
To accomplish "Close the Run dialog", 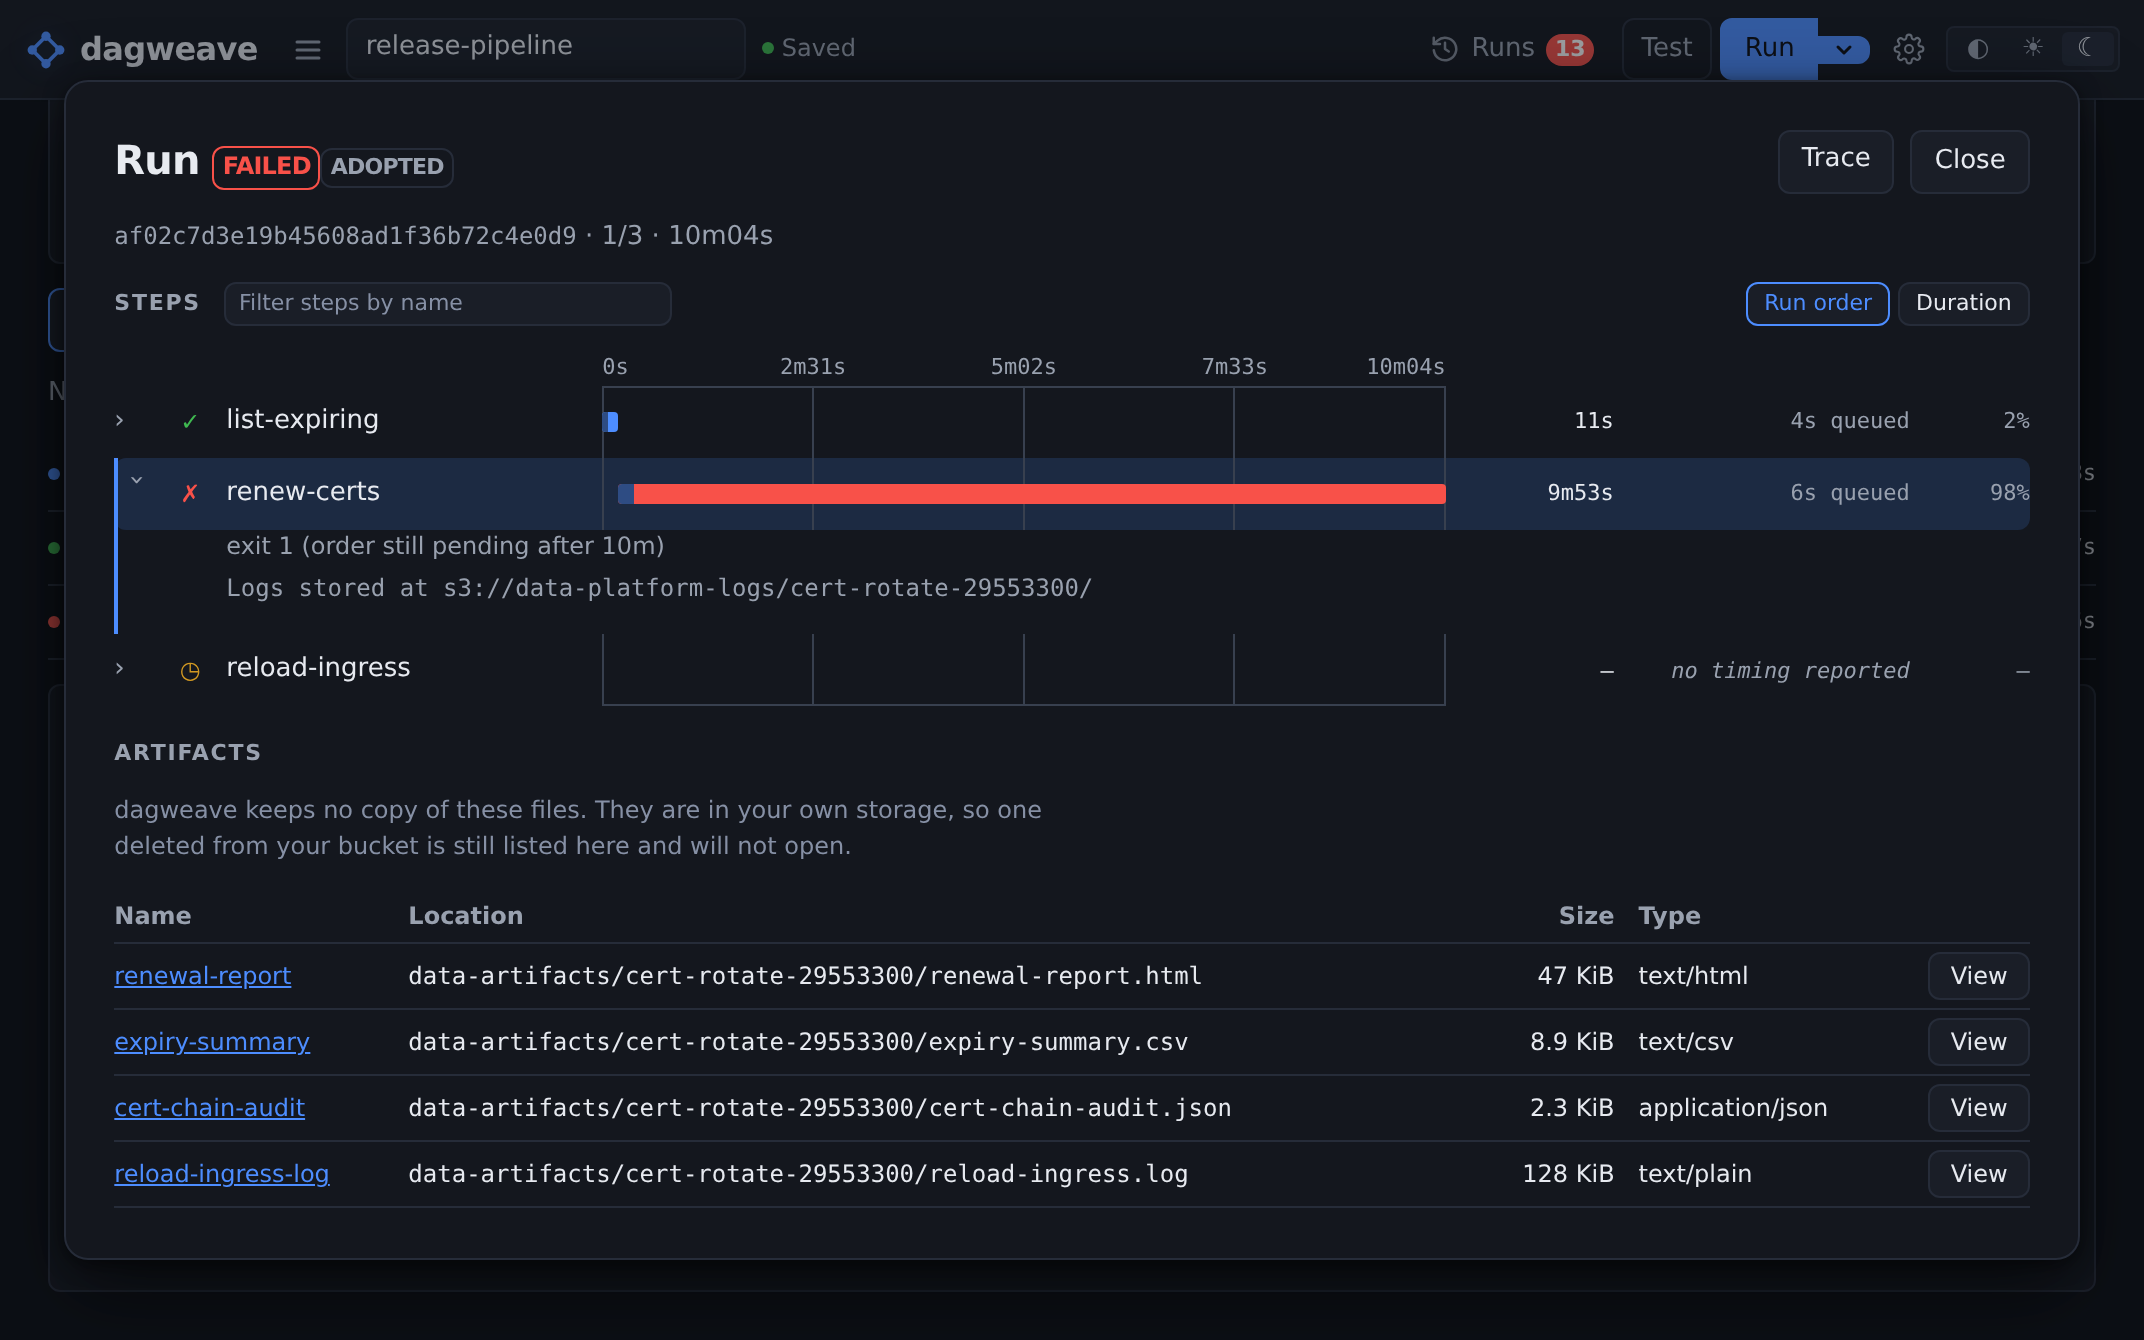I will tap(1970, 161).
